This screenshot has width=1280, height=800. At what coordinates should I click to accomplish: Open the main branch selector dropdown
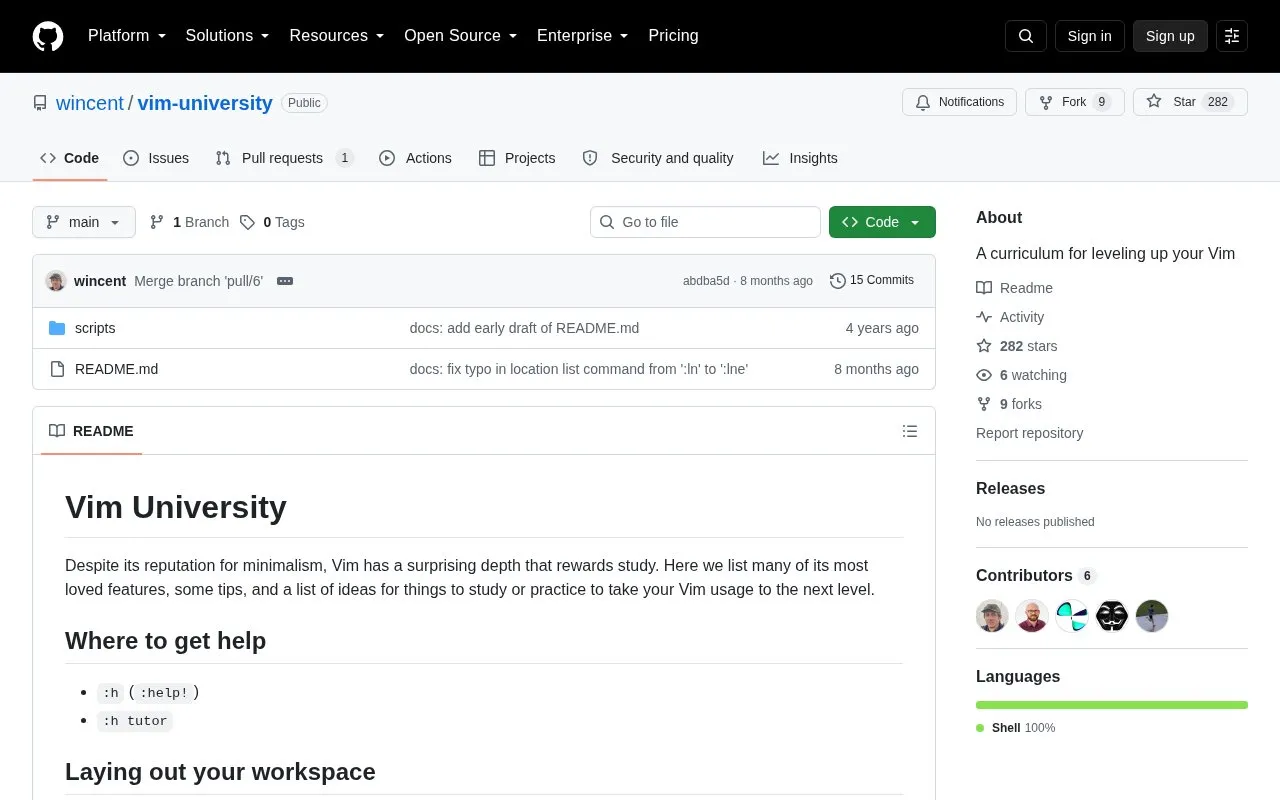tap(84, 222)
